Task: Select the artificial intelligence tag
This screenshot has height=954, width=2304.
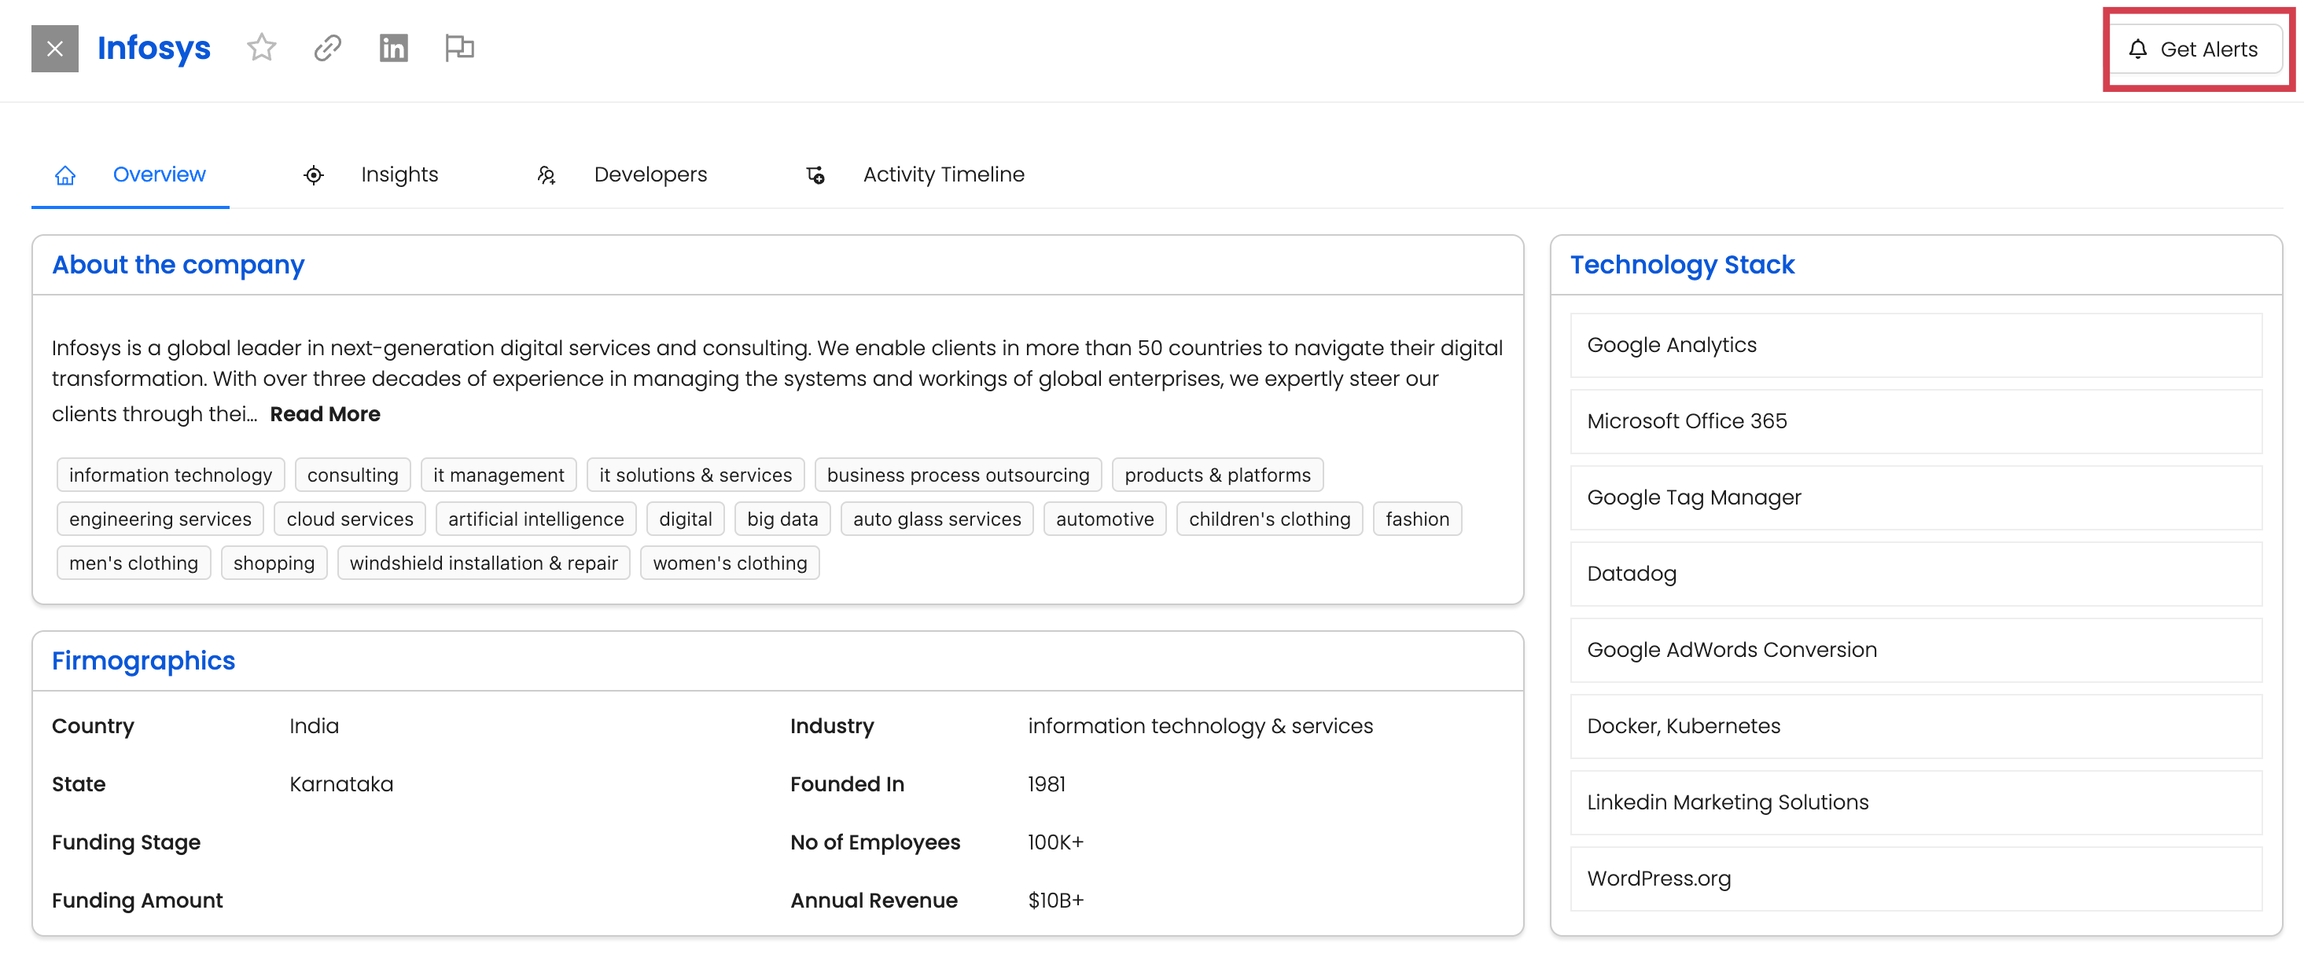Action: (535, 519)
